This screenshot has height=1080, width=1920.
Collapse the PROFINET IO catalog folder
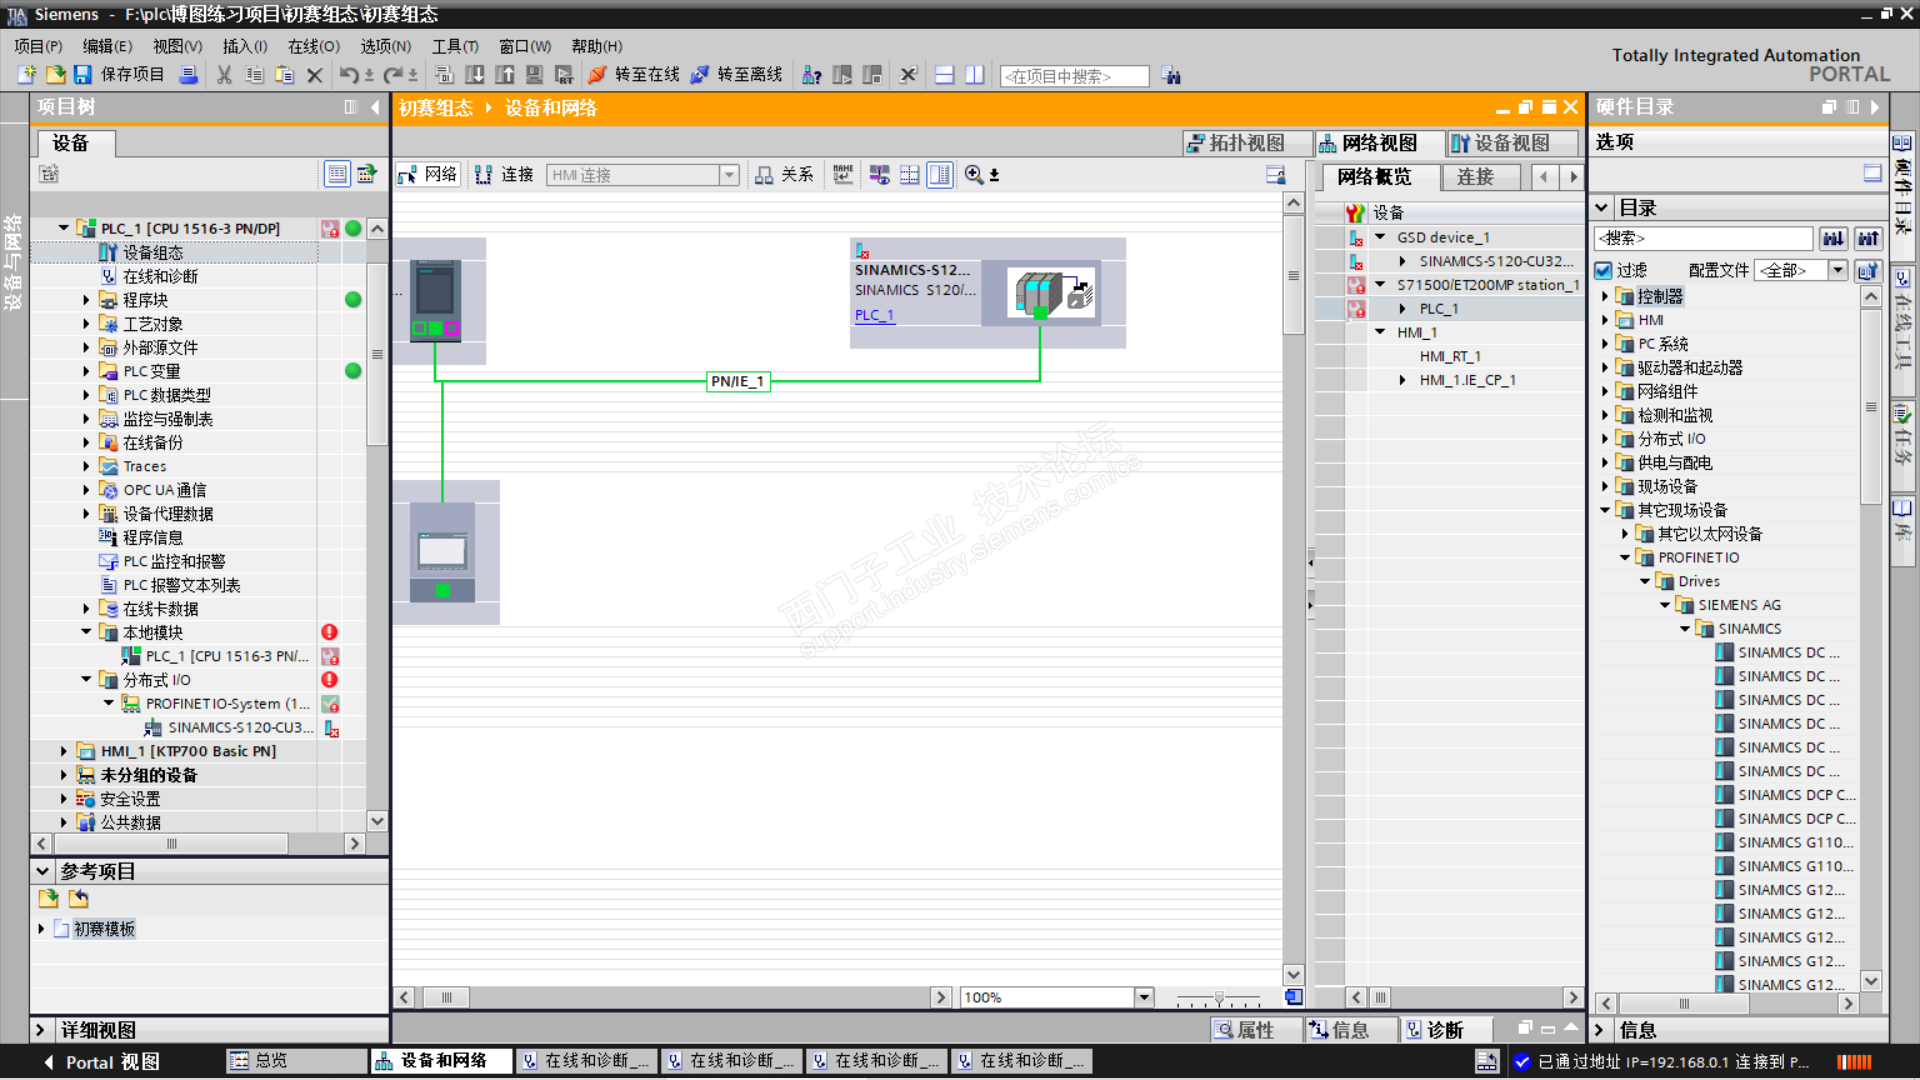[x=1625, y=558]
